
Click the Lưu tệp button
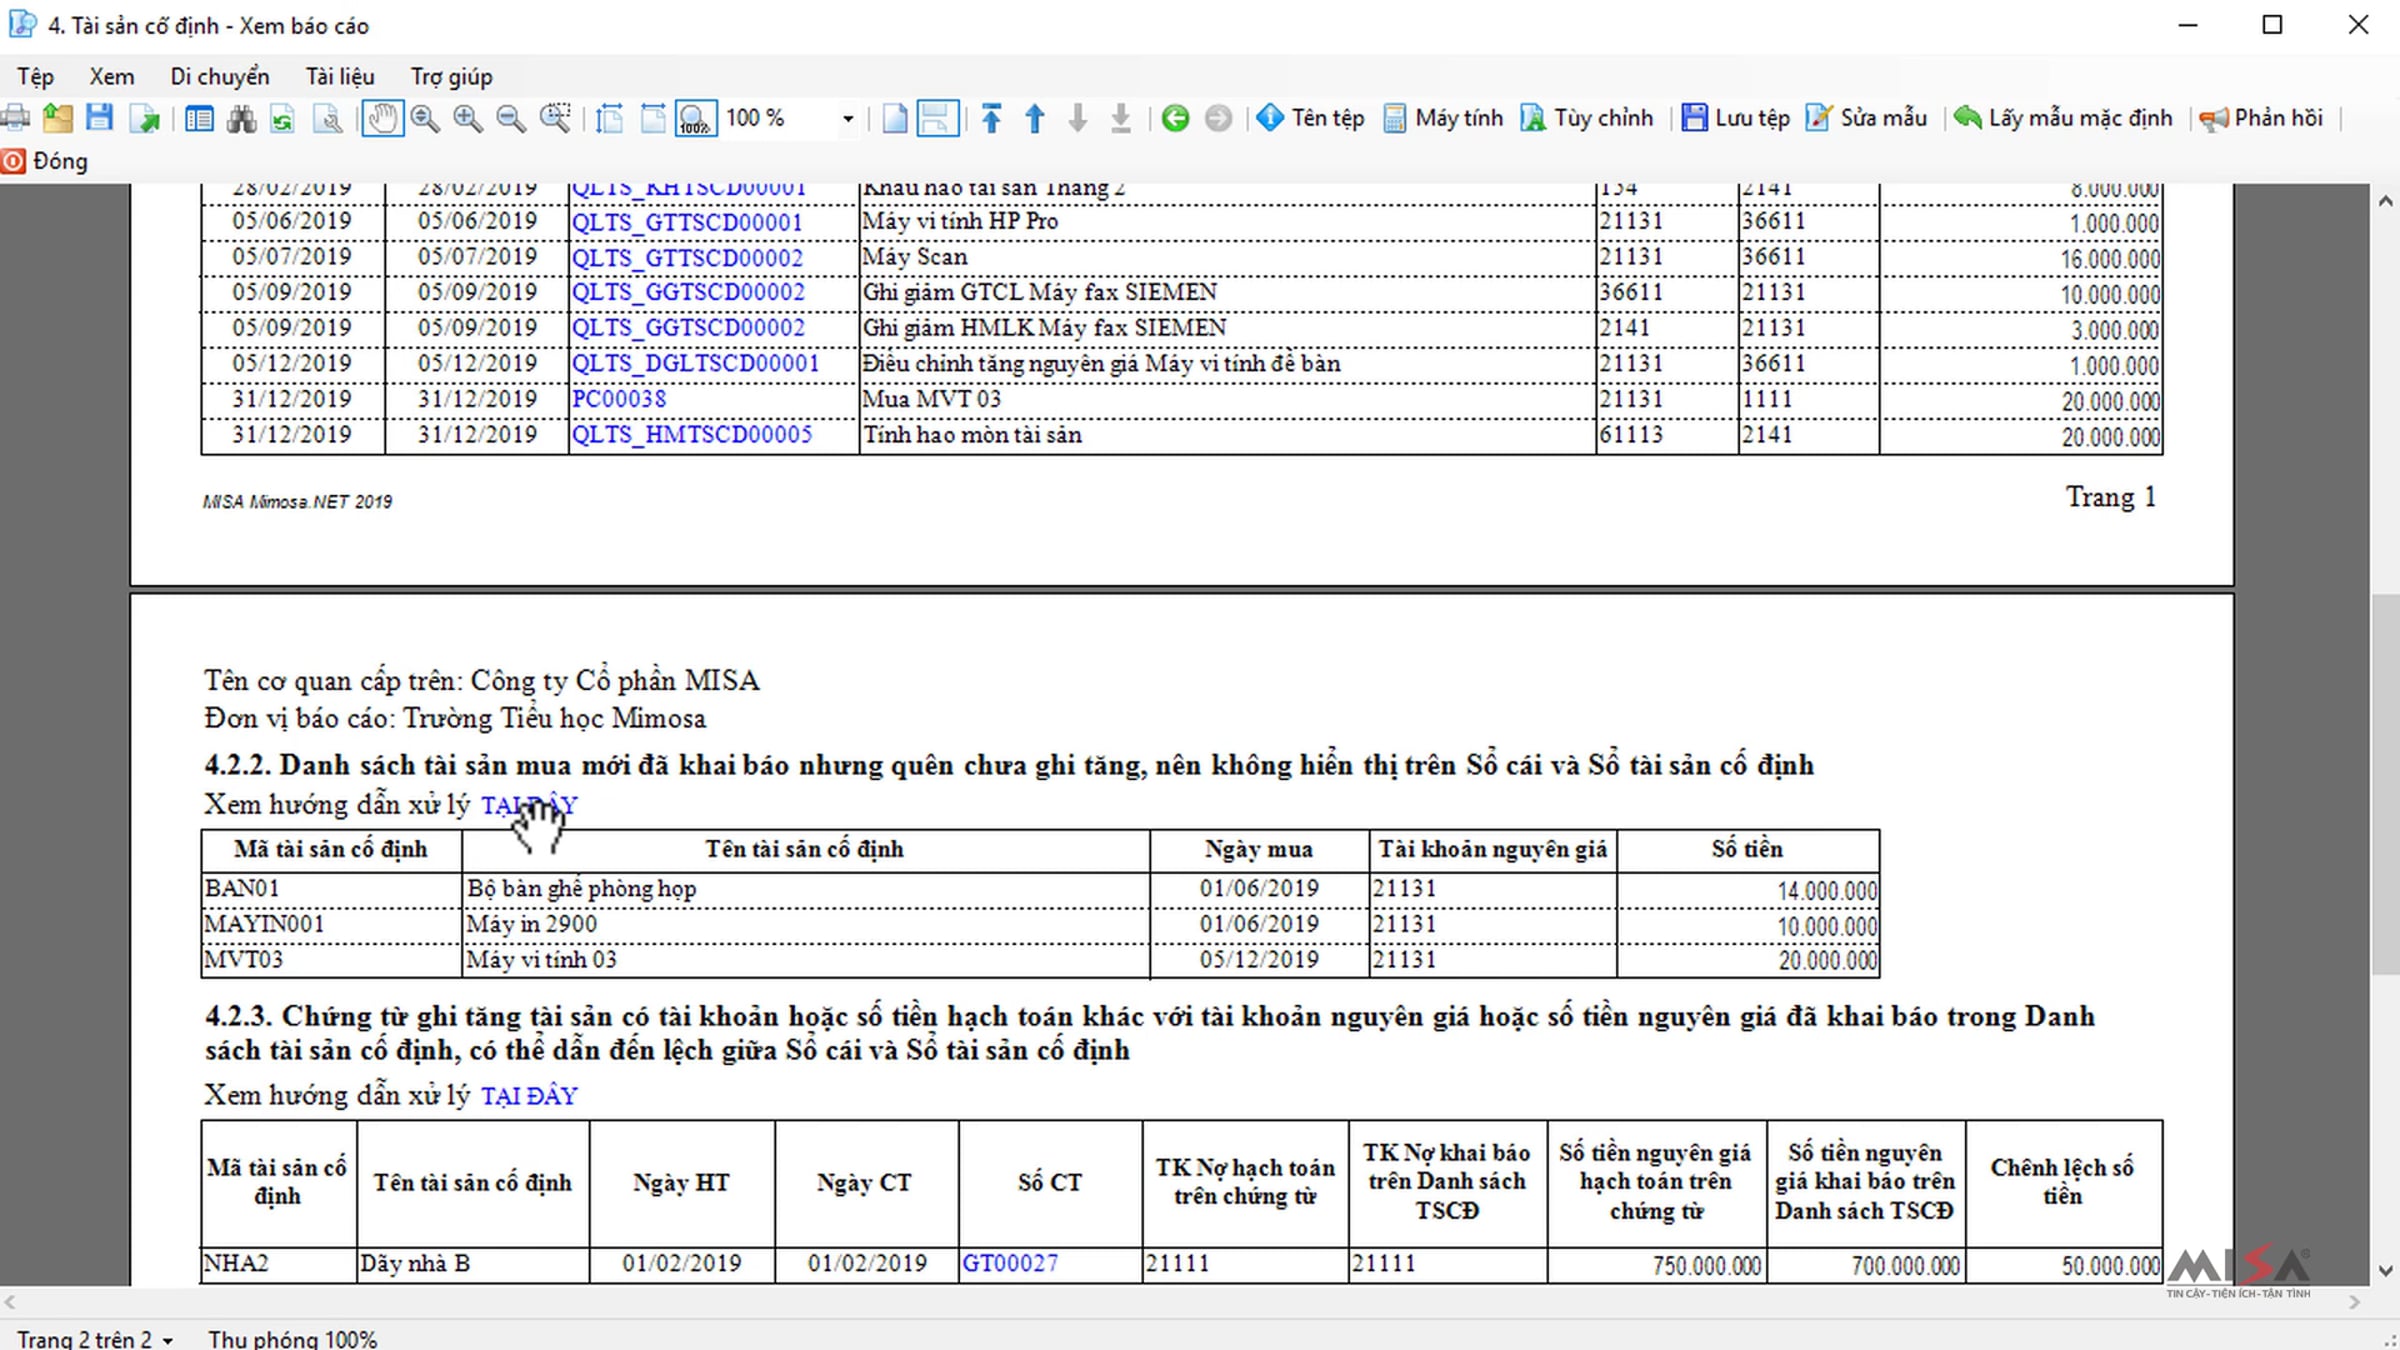coord(1735,118)
